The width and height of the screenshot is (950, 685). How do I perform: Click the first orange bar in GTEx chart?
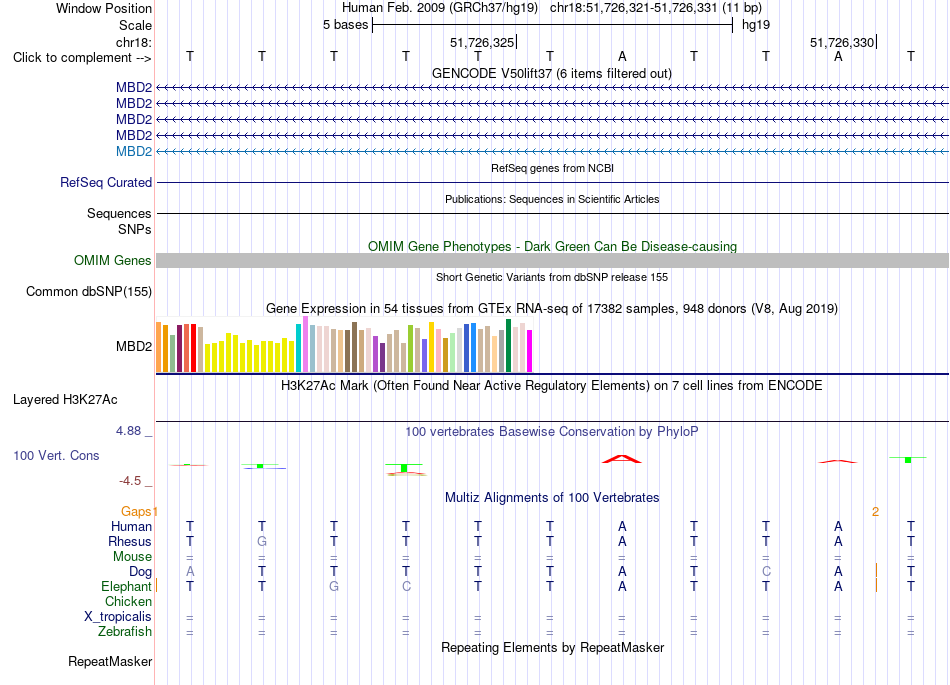[159, 347]
